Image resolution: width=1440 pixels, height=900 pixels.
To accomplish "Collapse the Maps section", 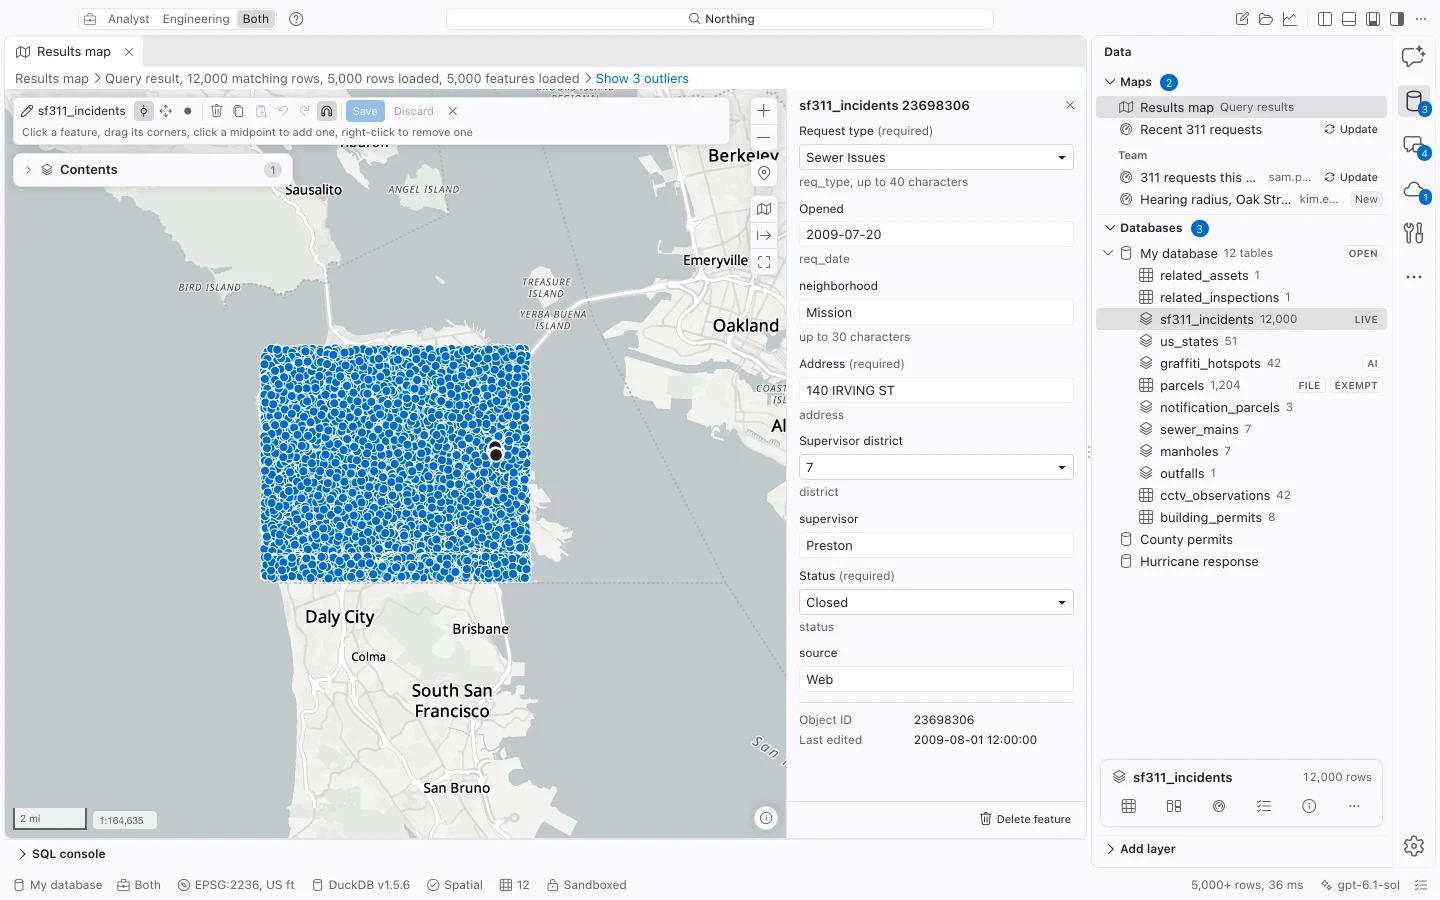I will pyautogui.click(x=1110, y=82).
